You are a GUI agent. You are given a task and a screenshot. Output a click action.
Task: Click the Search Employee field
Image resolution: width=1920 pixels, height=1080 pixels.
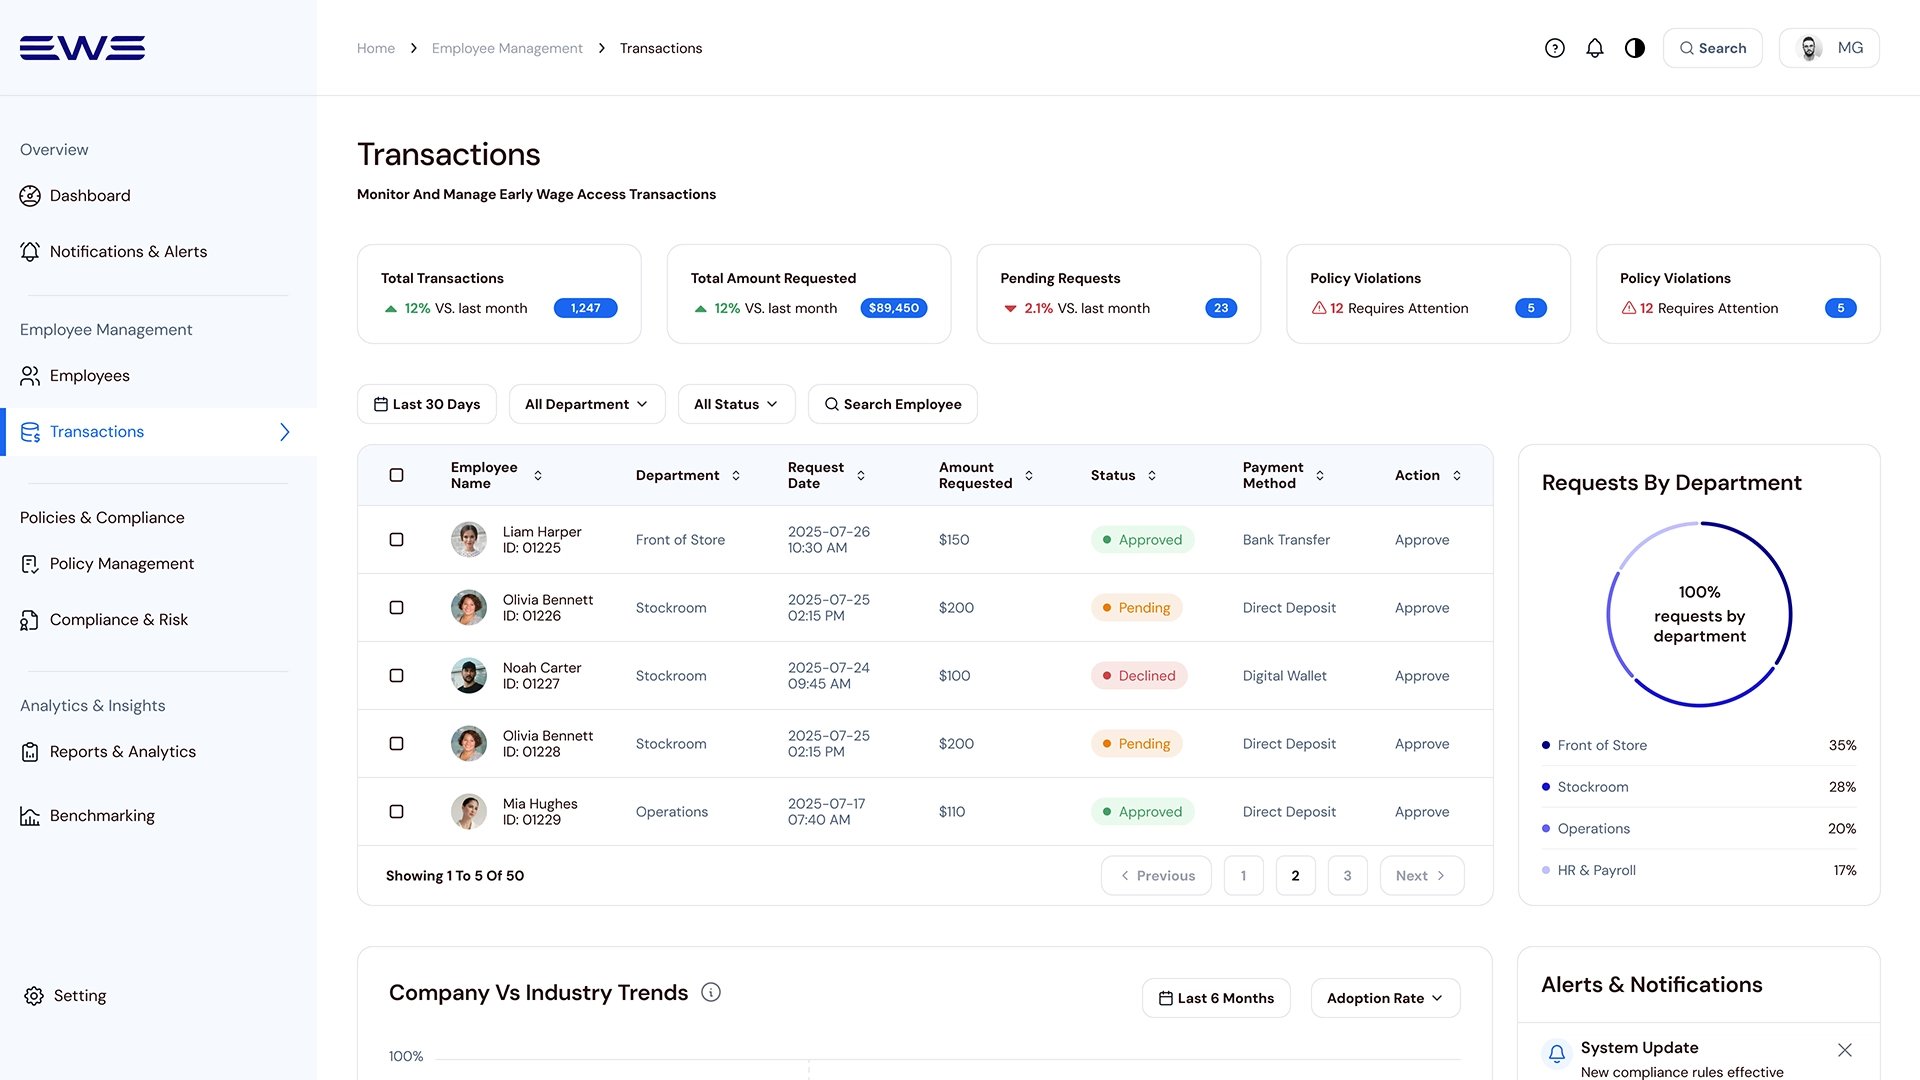click(x=892, y=404)
